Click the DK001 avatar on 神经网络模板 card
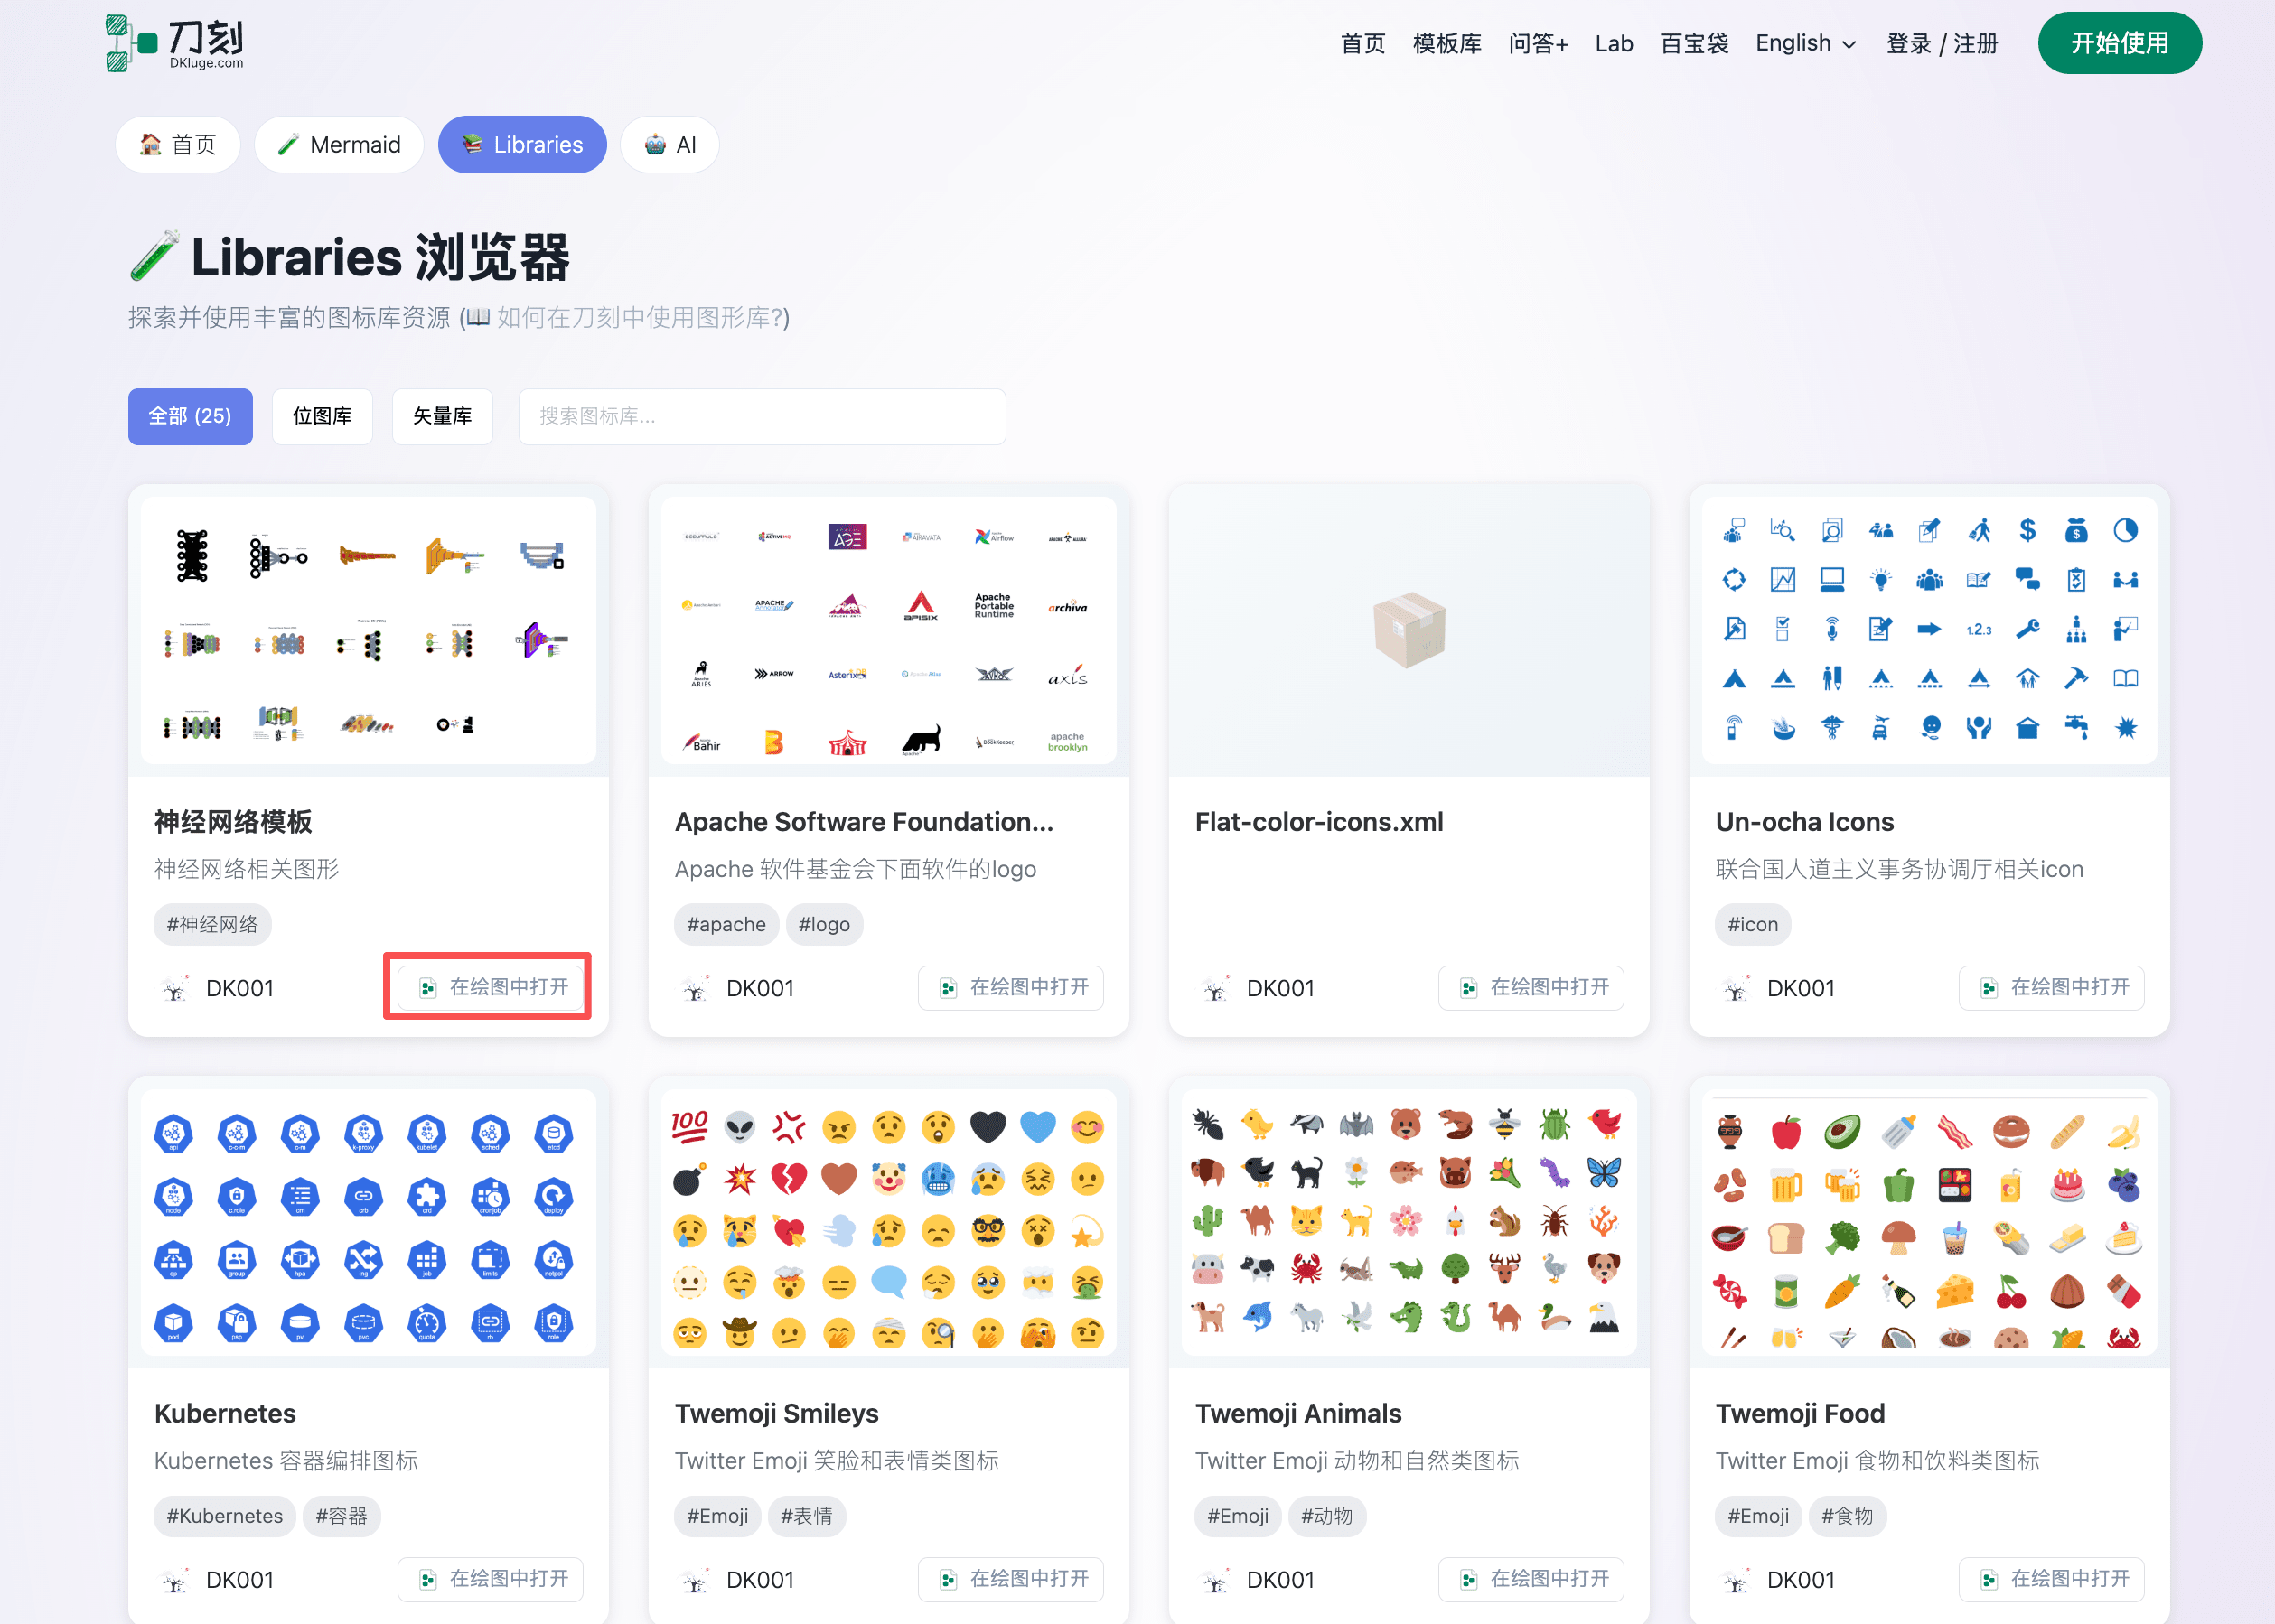Viewport: 2275px width, 1624px height. pyautogui.click(x=175, y=988)
